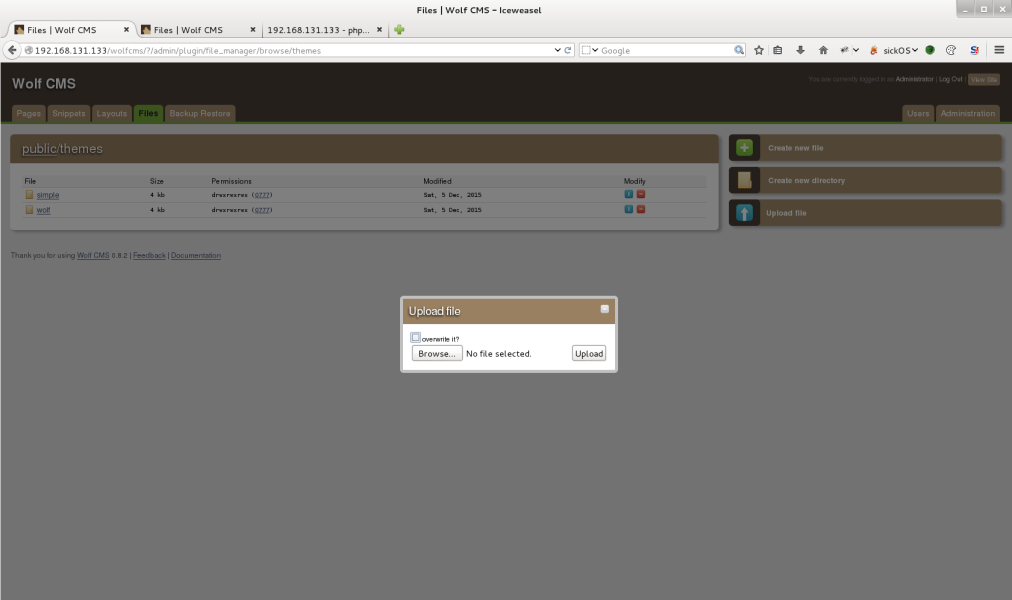Click the Upload button in dialog
The height and width of the screenshot is (600, 1012).
[589, 354]
